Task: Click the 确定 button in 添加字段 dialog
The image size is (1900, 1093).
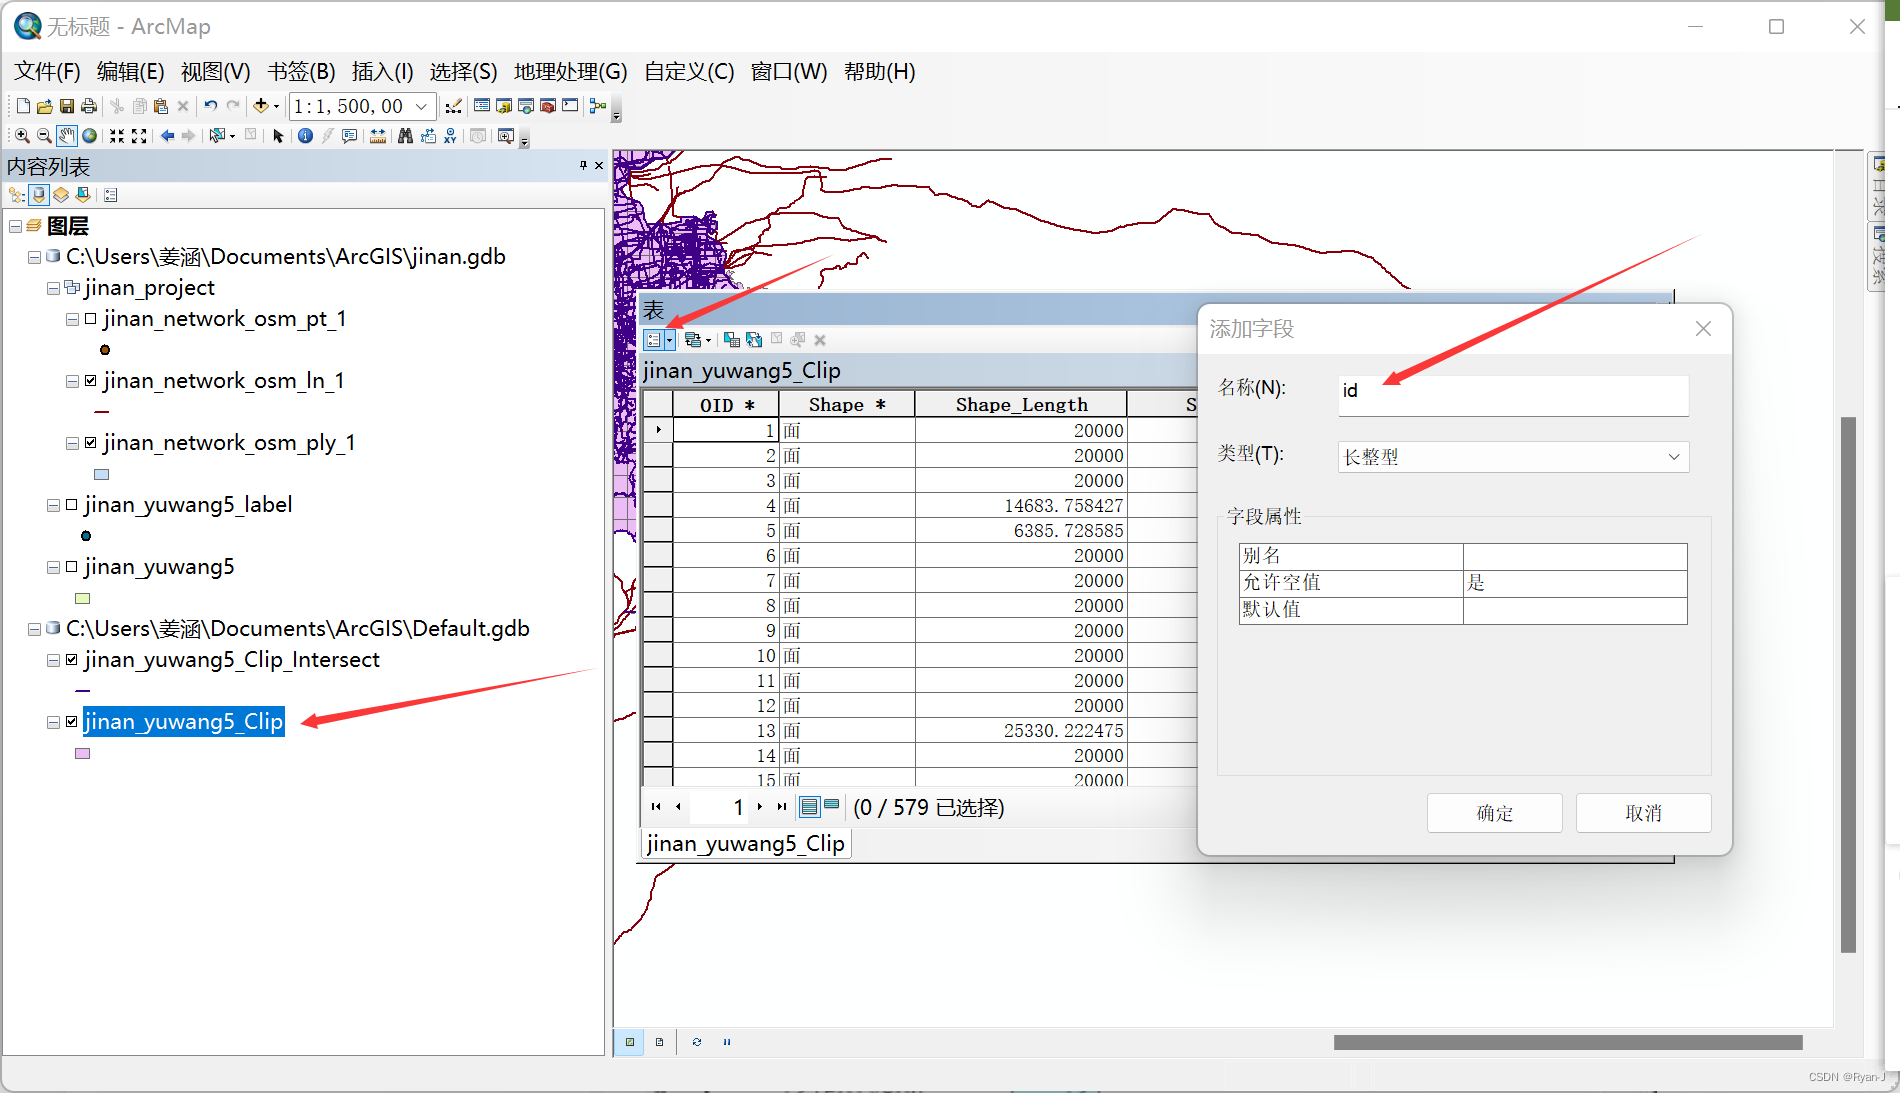Action: [1493, 812]
